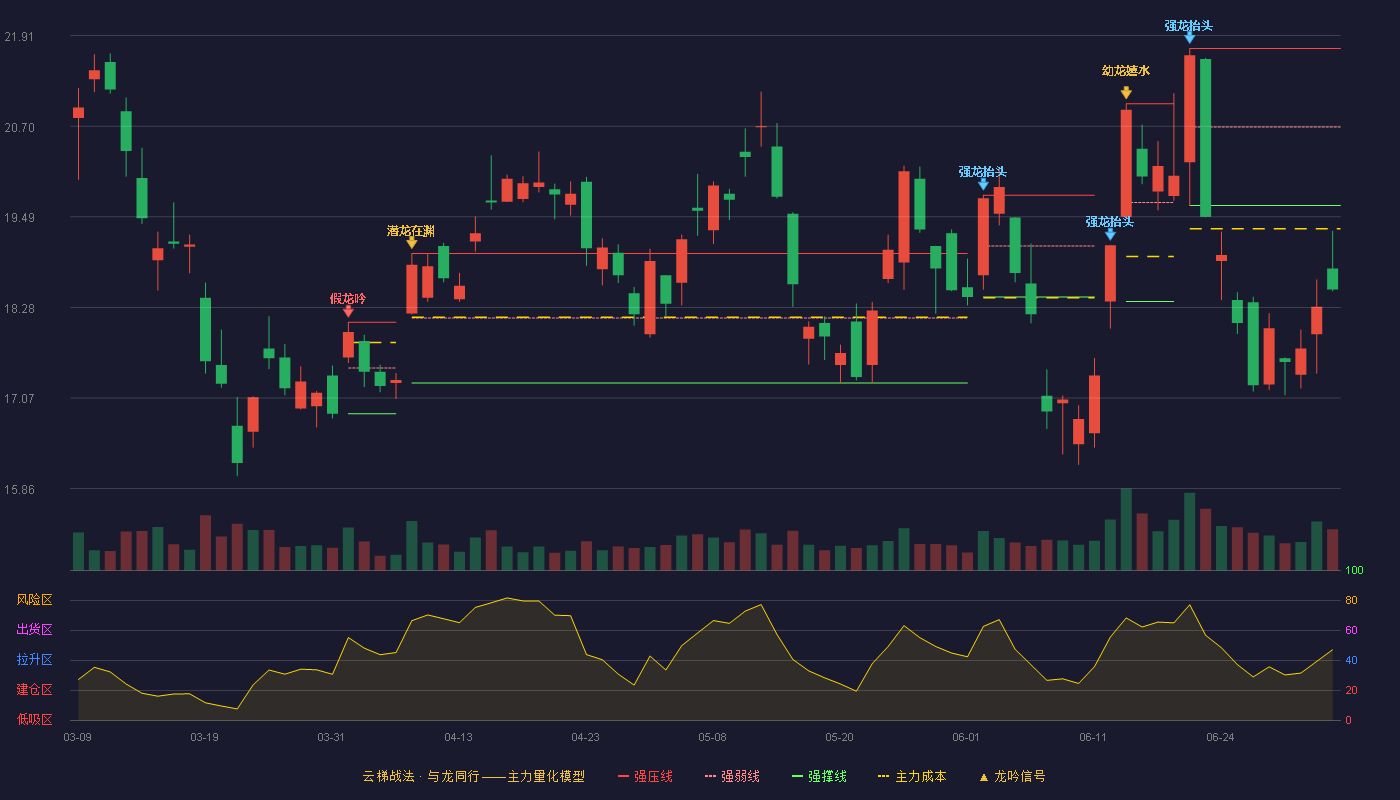
Task: Click the blue 40 indicator scale value
Action: (1351, 661)
